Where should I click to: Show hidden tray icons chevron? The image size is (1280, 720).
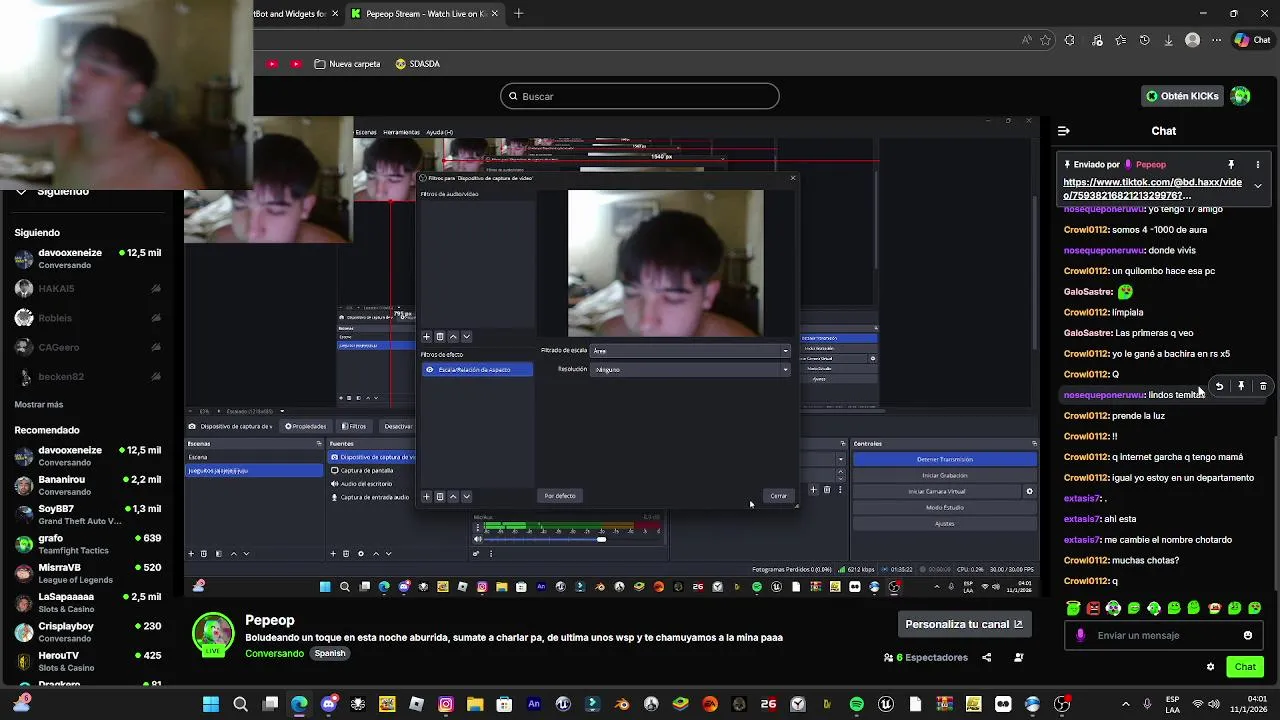pos(1125,704)
